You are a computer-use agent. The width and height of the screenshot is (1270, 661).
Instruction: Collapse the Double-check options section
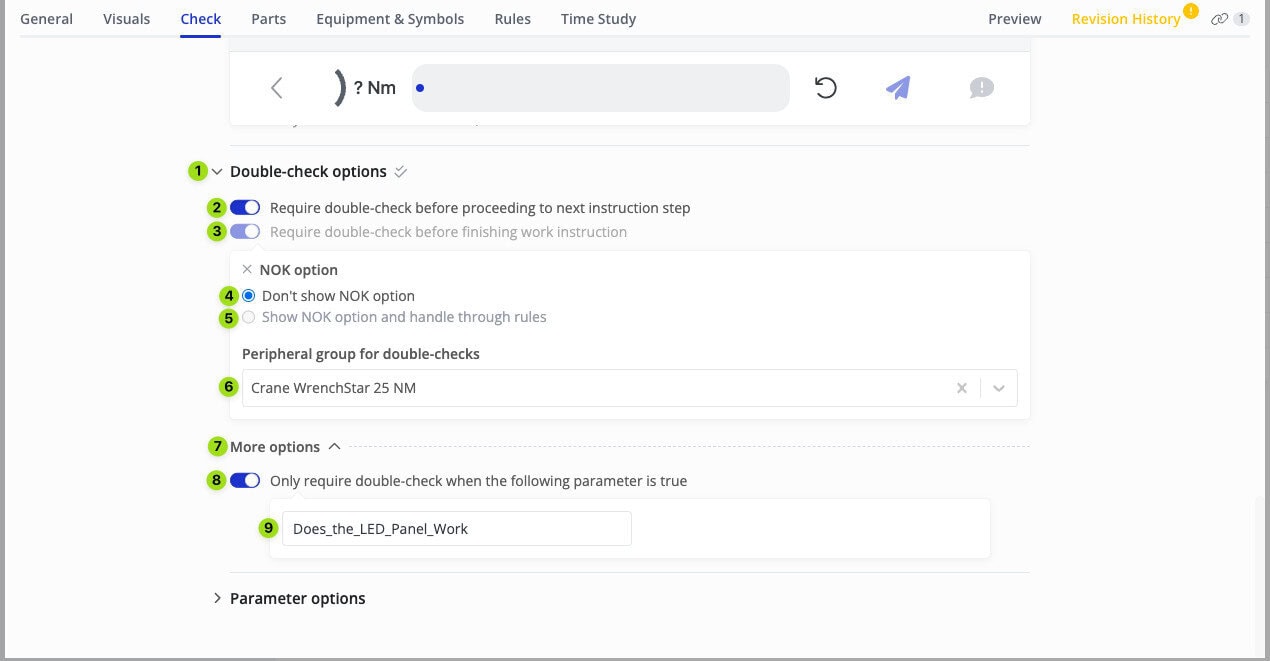pyautogui.click(x=217, y=172)
